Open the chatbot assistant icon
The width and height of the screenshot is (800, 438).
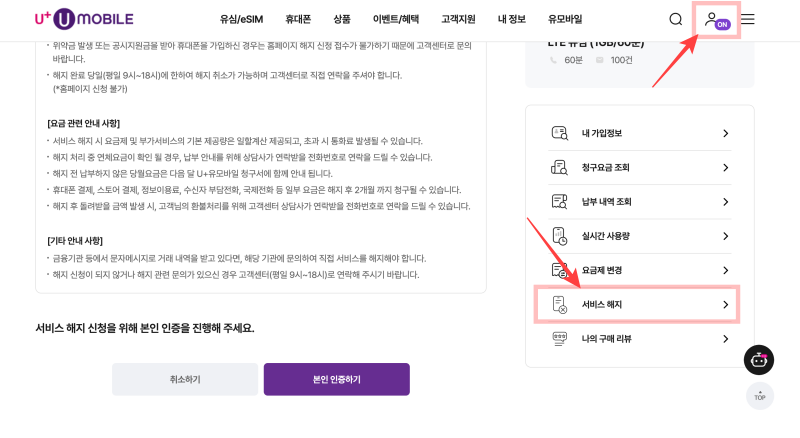point(759,360)
